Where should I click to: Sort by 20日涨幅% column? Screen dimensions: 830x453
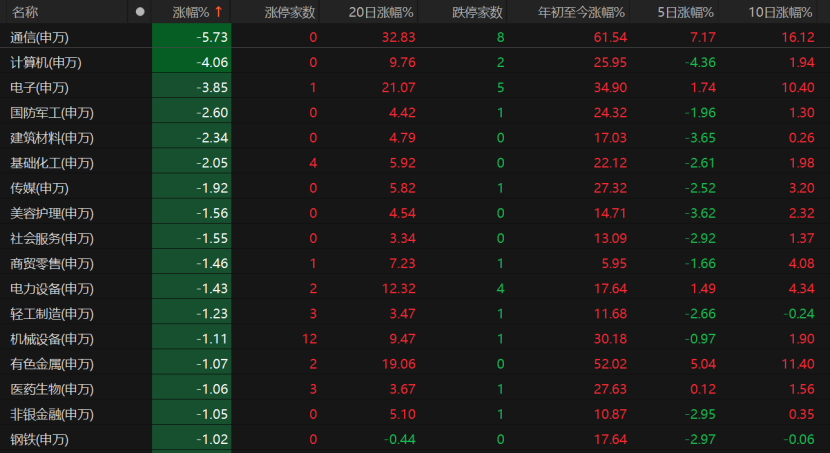tap(381, 12)
